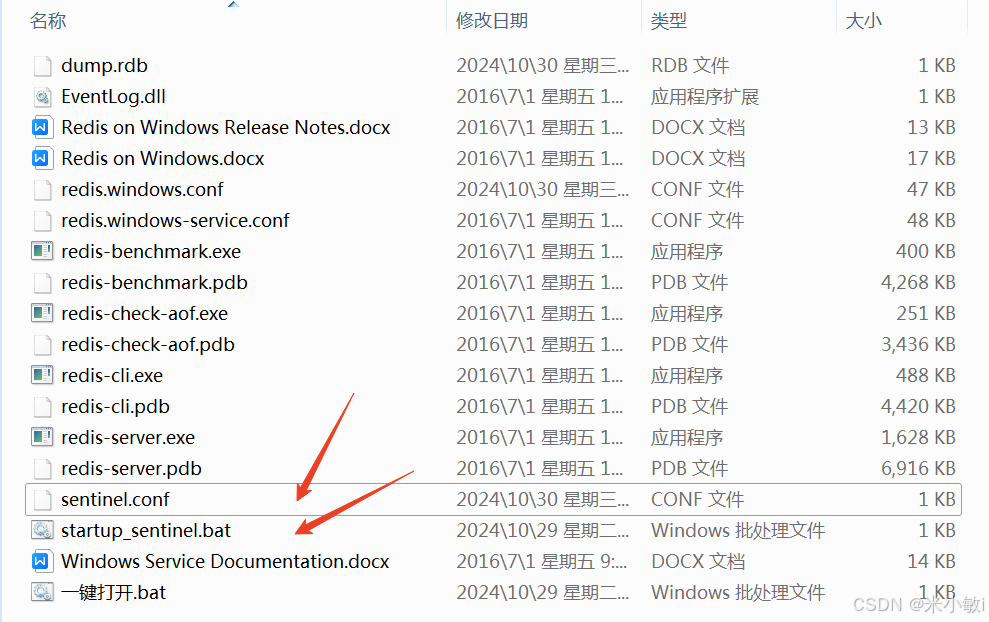This screenshot has width=989, height=622.
Task: Select the file name EventLog.dll
Action: pos(114,97)
